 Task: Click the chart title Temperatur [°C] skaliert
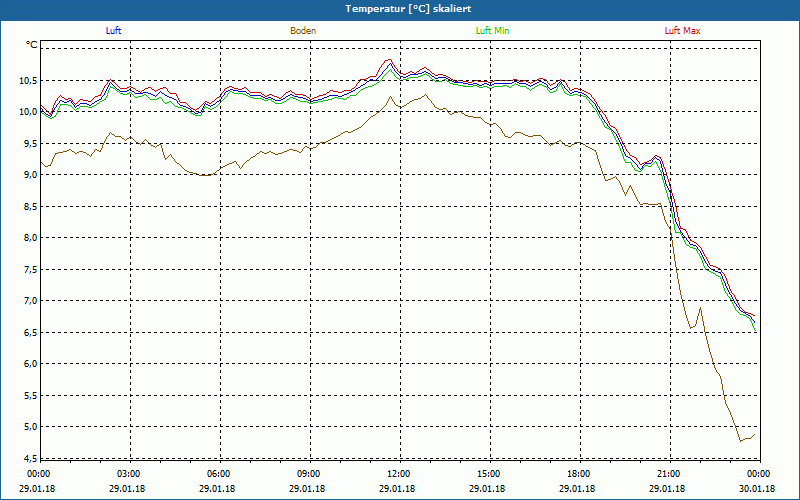coord(408,9)
